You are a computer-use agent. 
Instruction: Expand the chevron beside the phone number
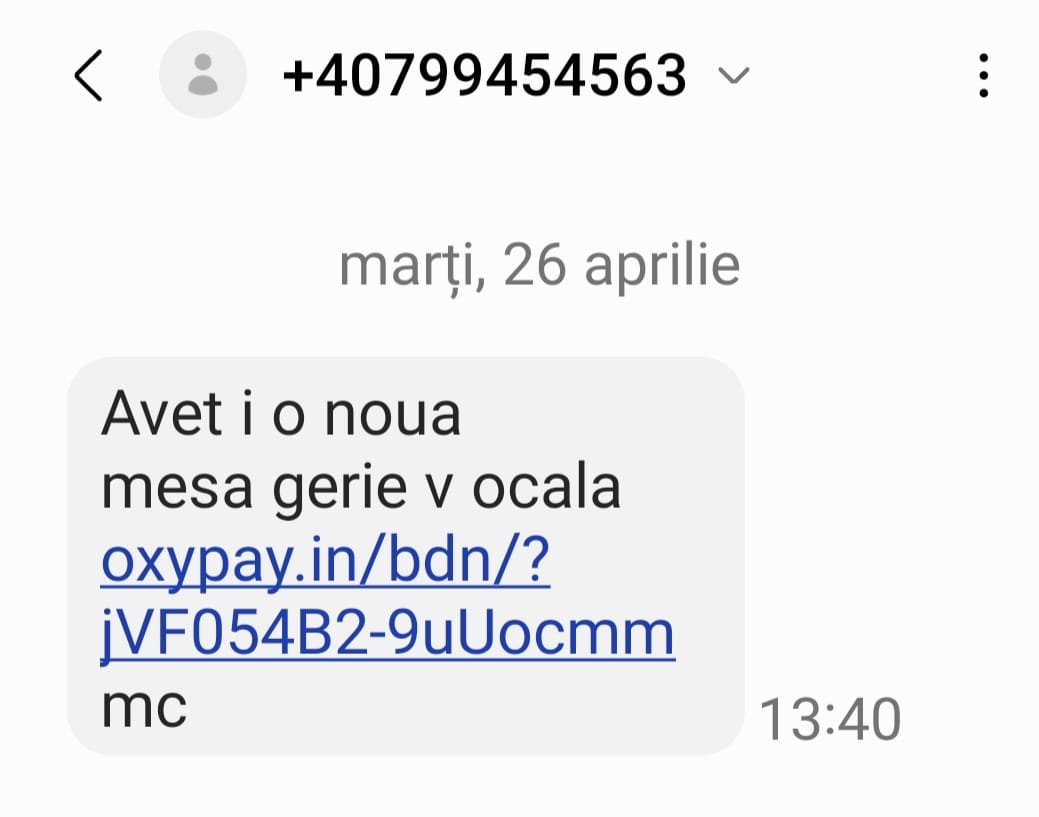tap(735, 76)
